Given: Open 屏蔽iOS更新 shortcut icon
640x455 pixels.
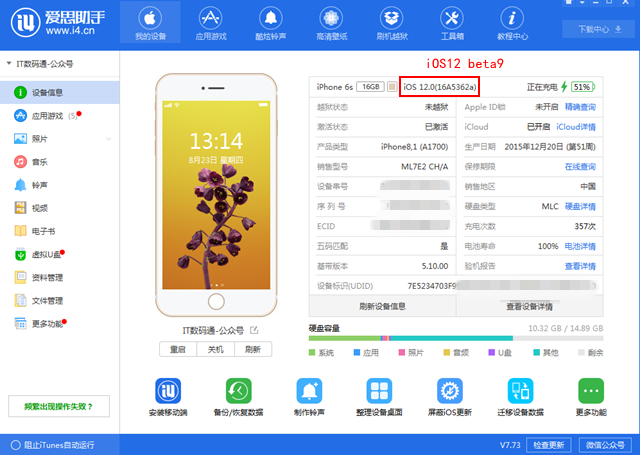Looking at the screenshot, I should (x=450, y=391).
